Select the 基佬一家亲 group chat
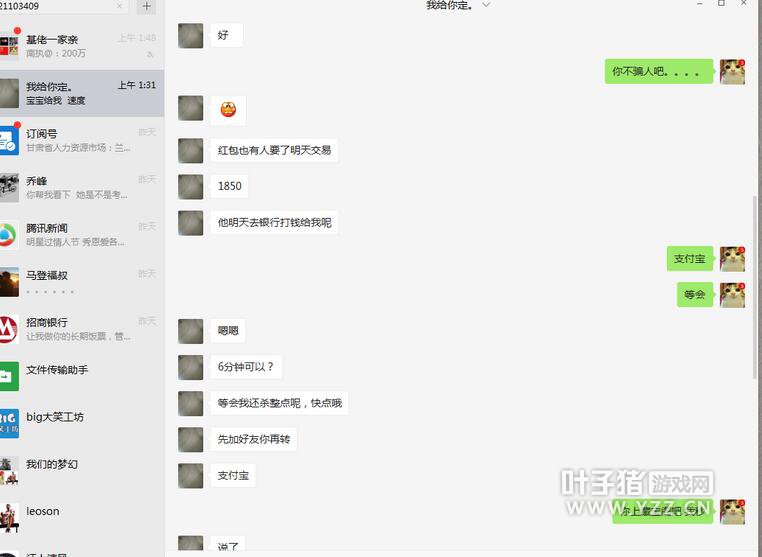The image size is (762, 557). (x=82, y=46)
